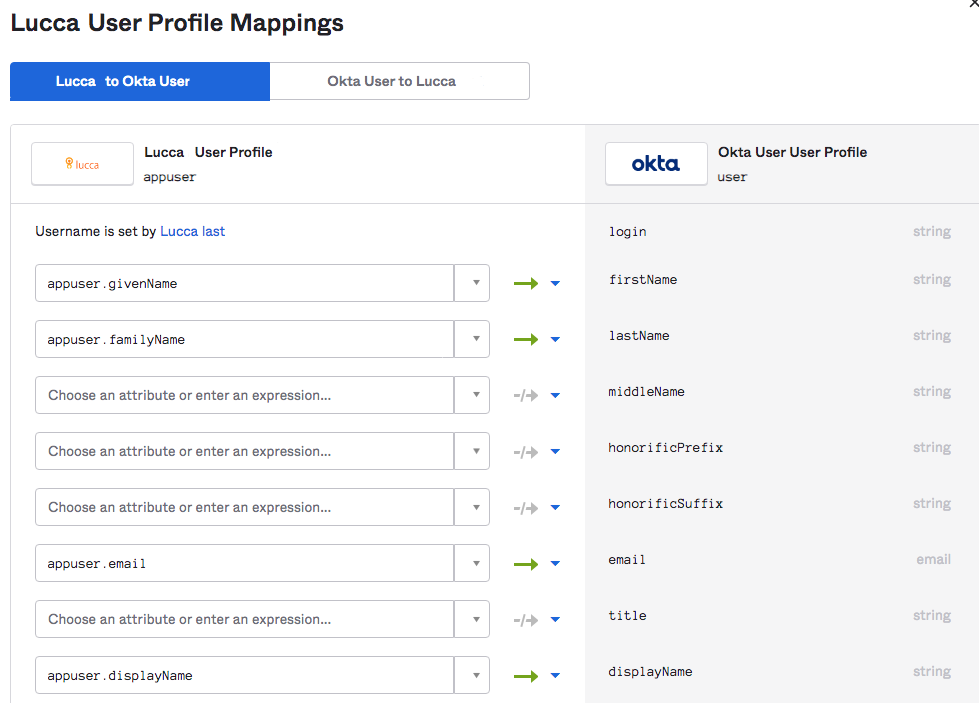Image resolution: width=979 pixels, height=703 pixels.
Task: Edit the appuser.email expression field
Action: (x=245, y=563)
